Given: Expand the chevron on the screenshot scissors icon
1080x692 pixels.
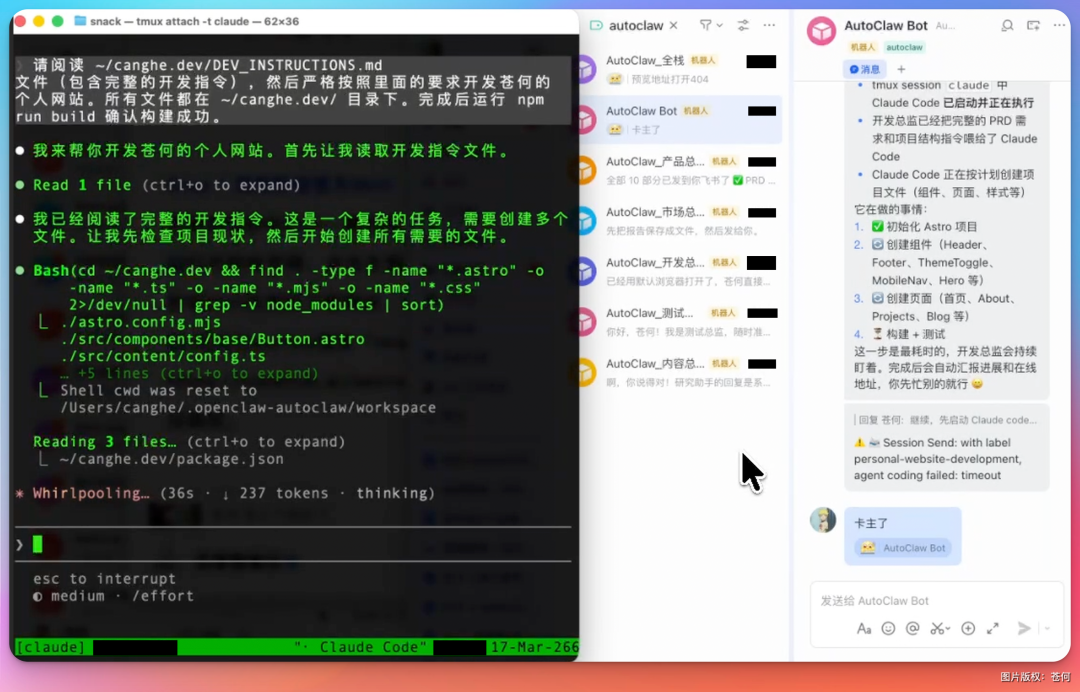Looking at the screenshot, I should point(950,627).
